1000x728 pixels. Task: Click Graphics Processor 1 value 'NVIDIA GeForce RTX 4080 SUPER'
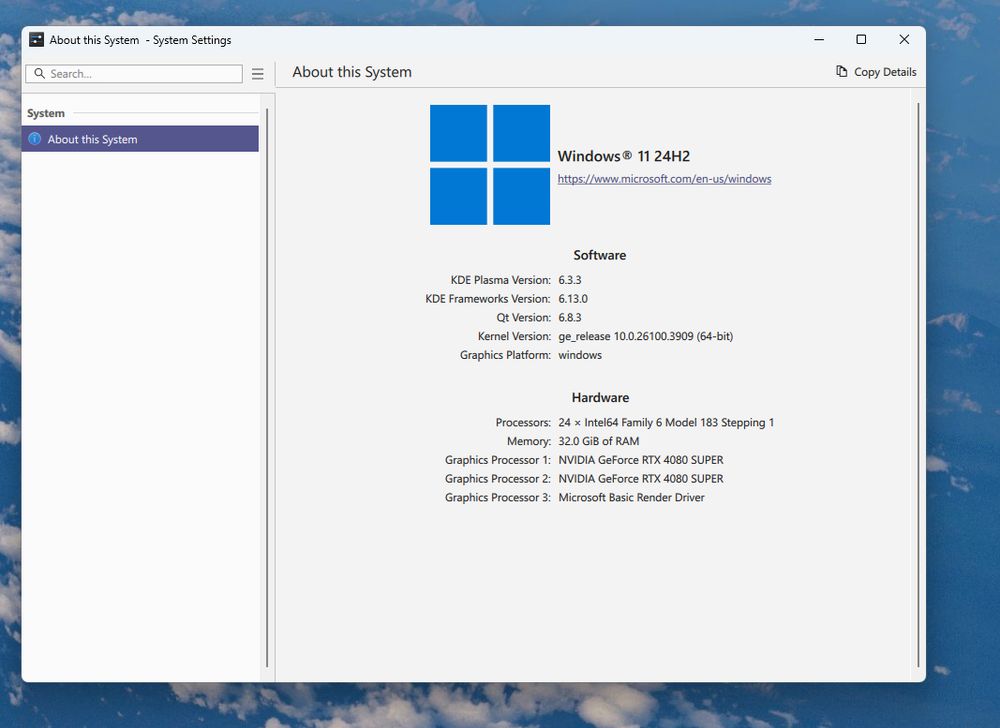click(641, 460)
